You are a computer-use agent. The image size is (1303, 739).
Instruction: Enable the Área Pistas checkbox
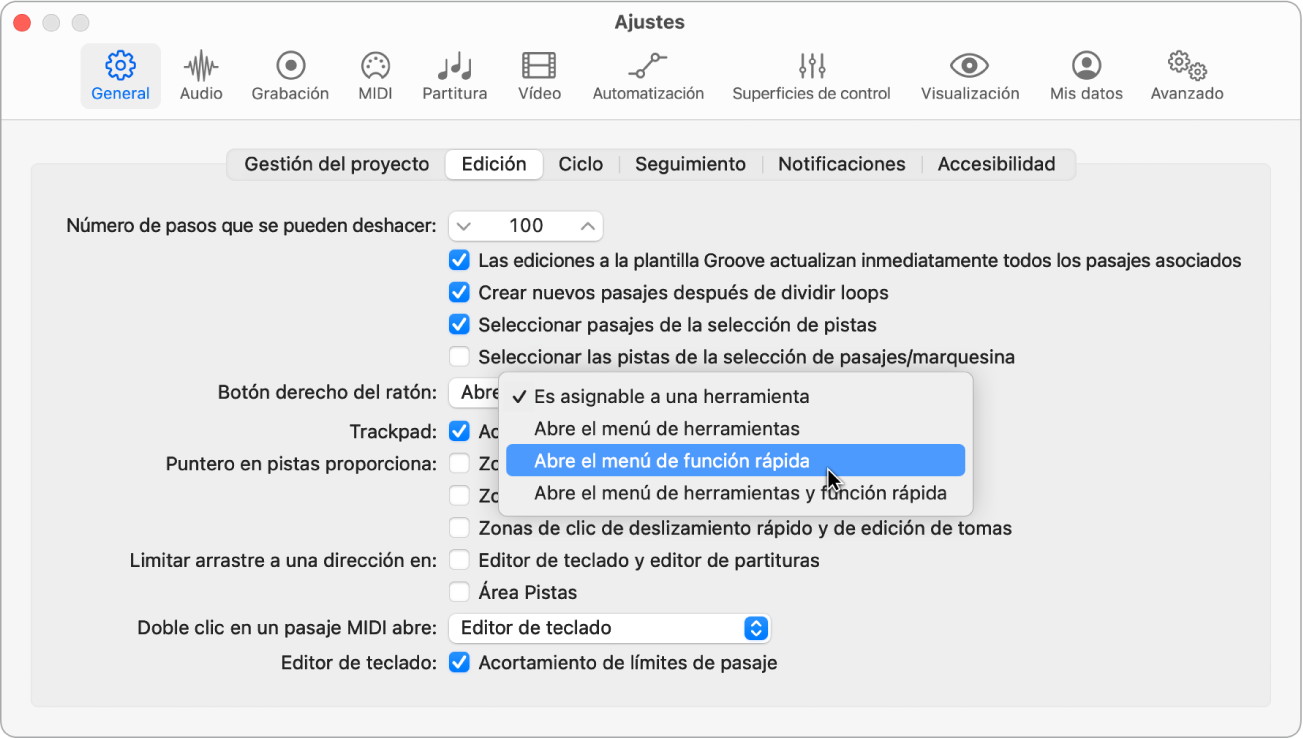pyautogui.click(x=459, y=592)
